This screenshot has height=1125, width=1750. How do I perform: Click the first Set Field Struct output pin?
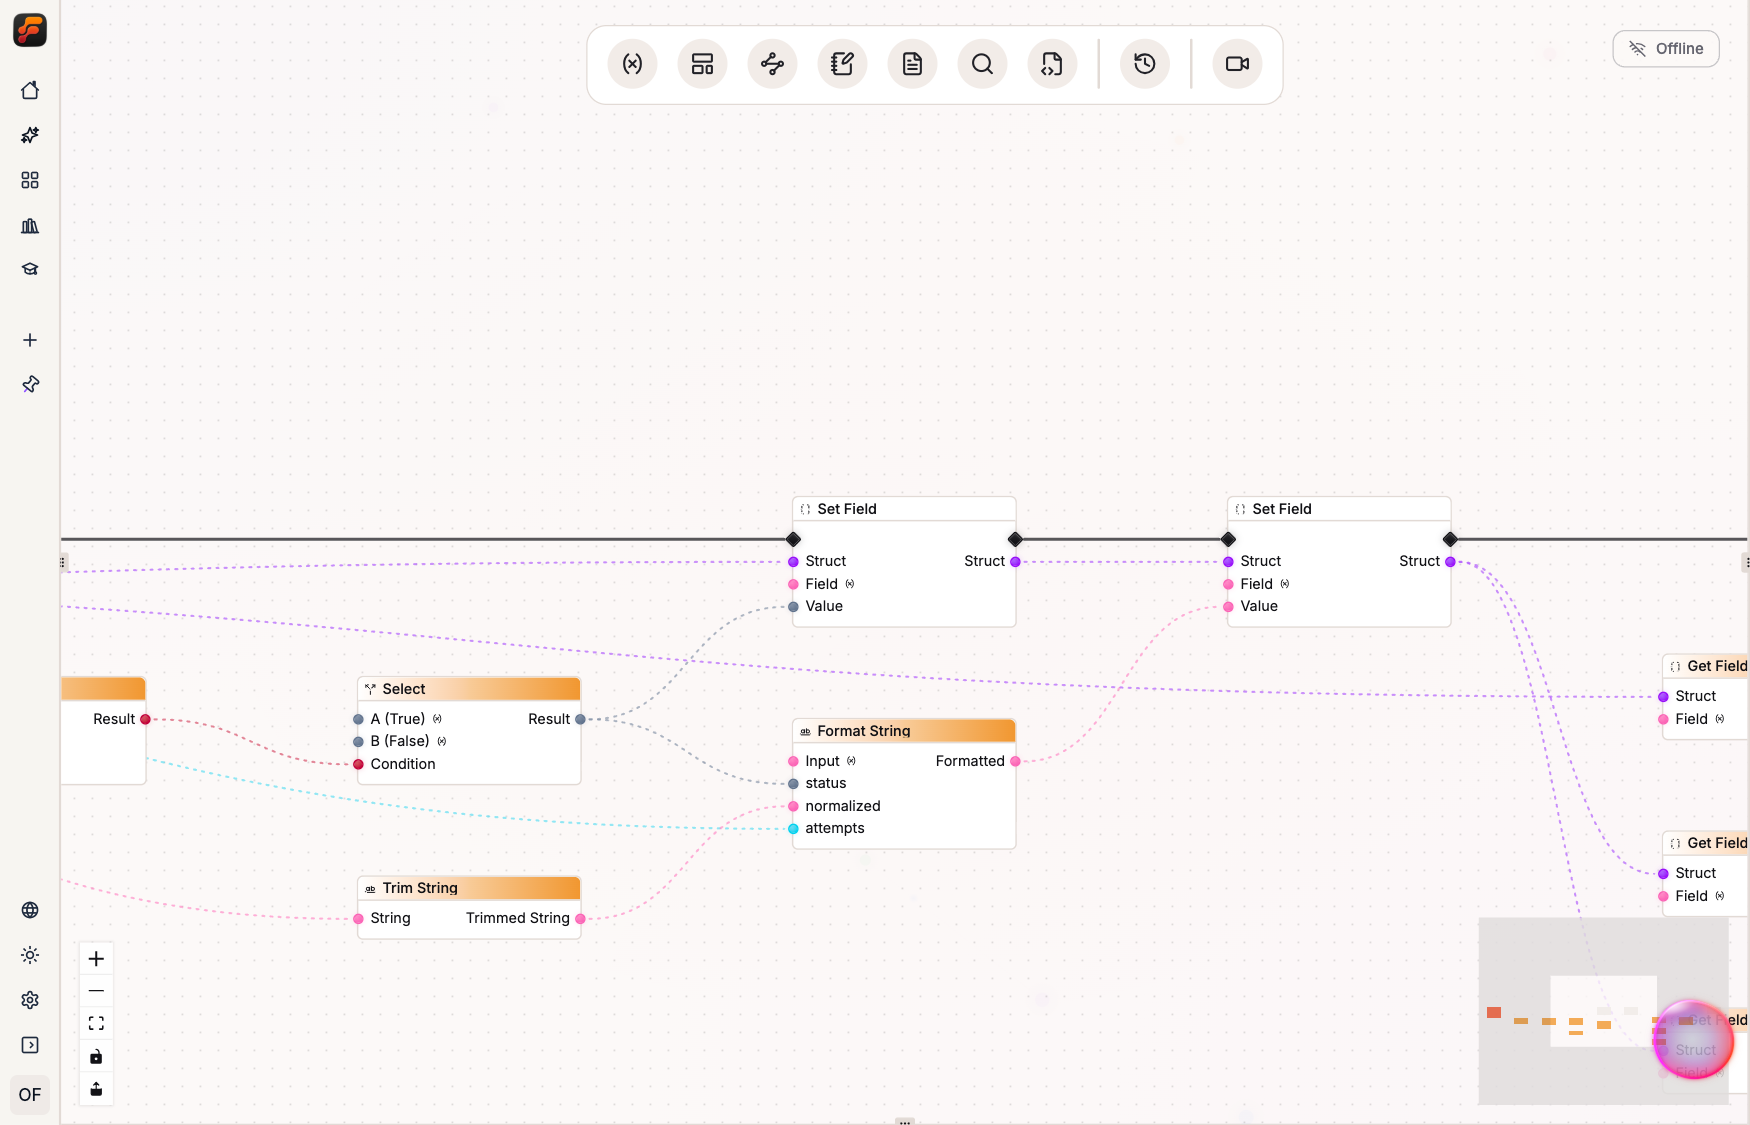(x=1015, y=561)
